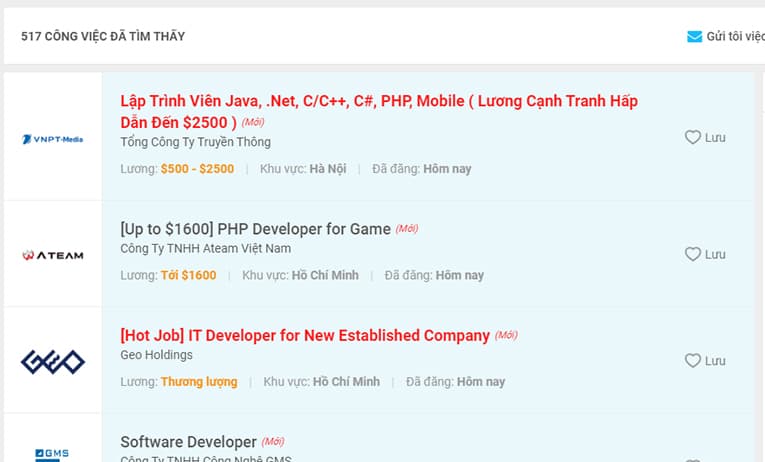Save the PHP Developer for Game job with heart
This screenshot has width=765, height=462.
click(x=692, y=254)
